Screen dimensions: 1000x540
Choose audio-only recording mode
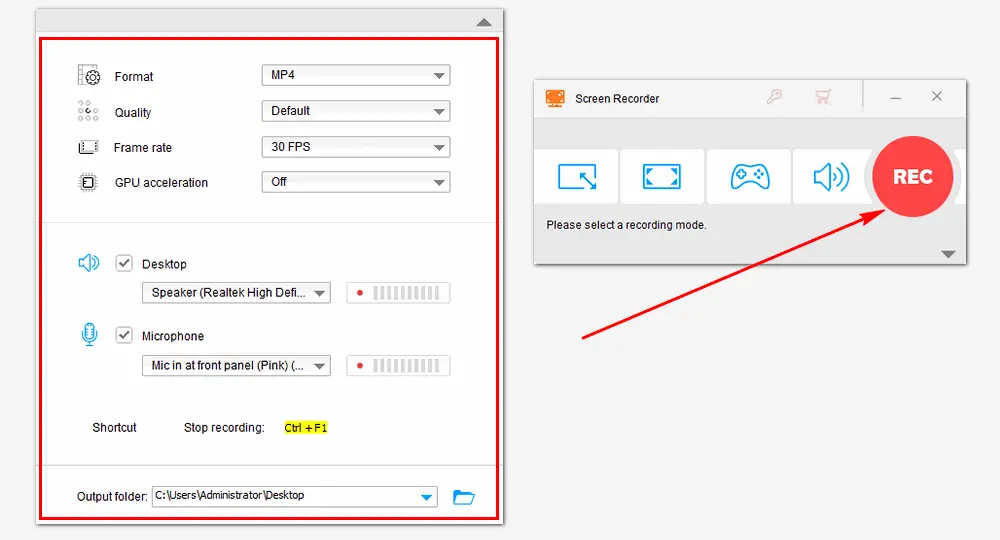pos(831,177)
